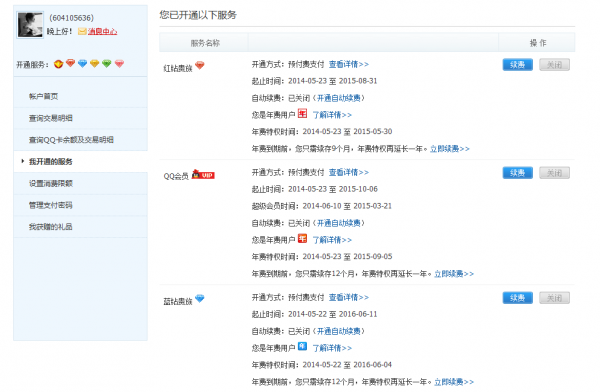Viewport: 600px width, 392px height.
Task: Click the green diamond icon in 开通服务 row
Action: tap(107, 64)
